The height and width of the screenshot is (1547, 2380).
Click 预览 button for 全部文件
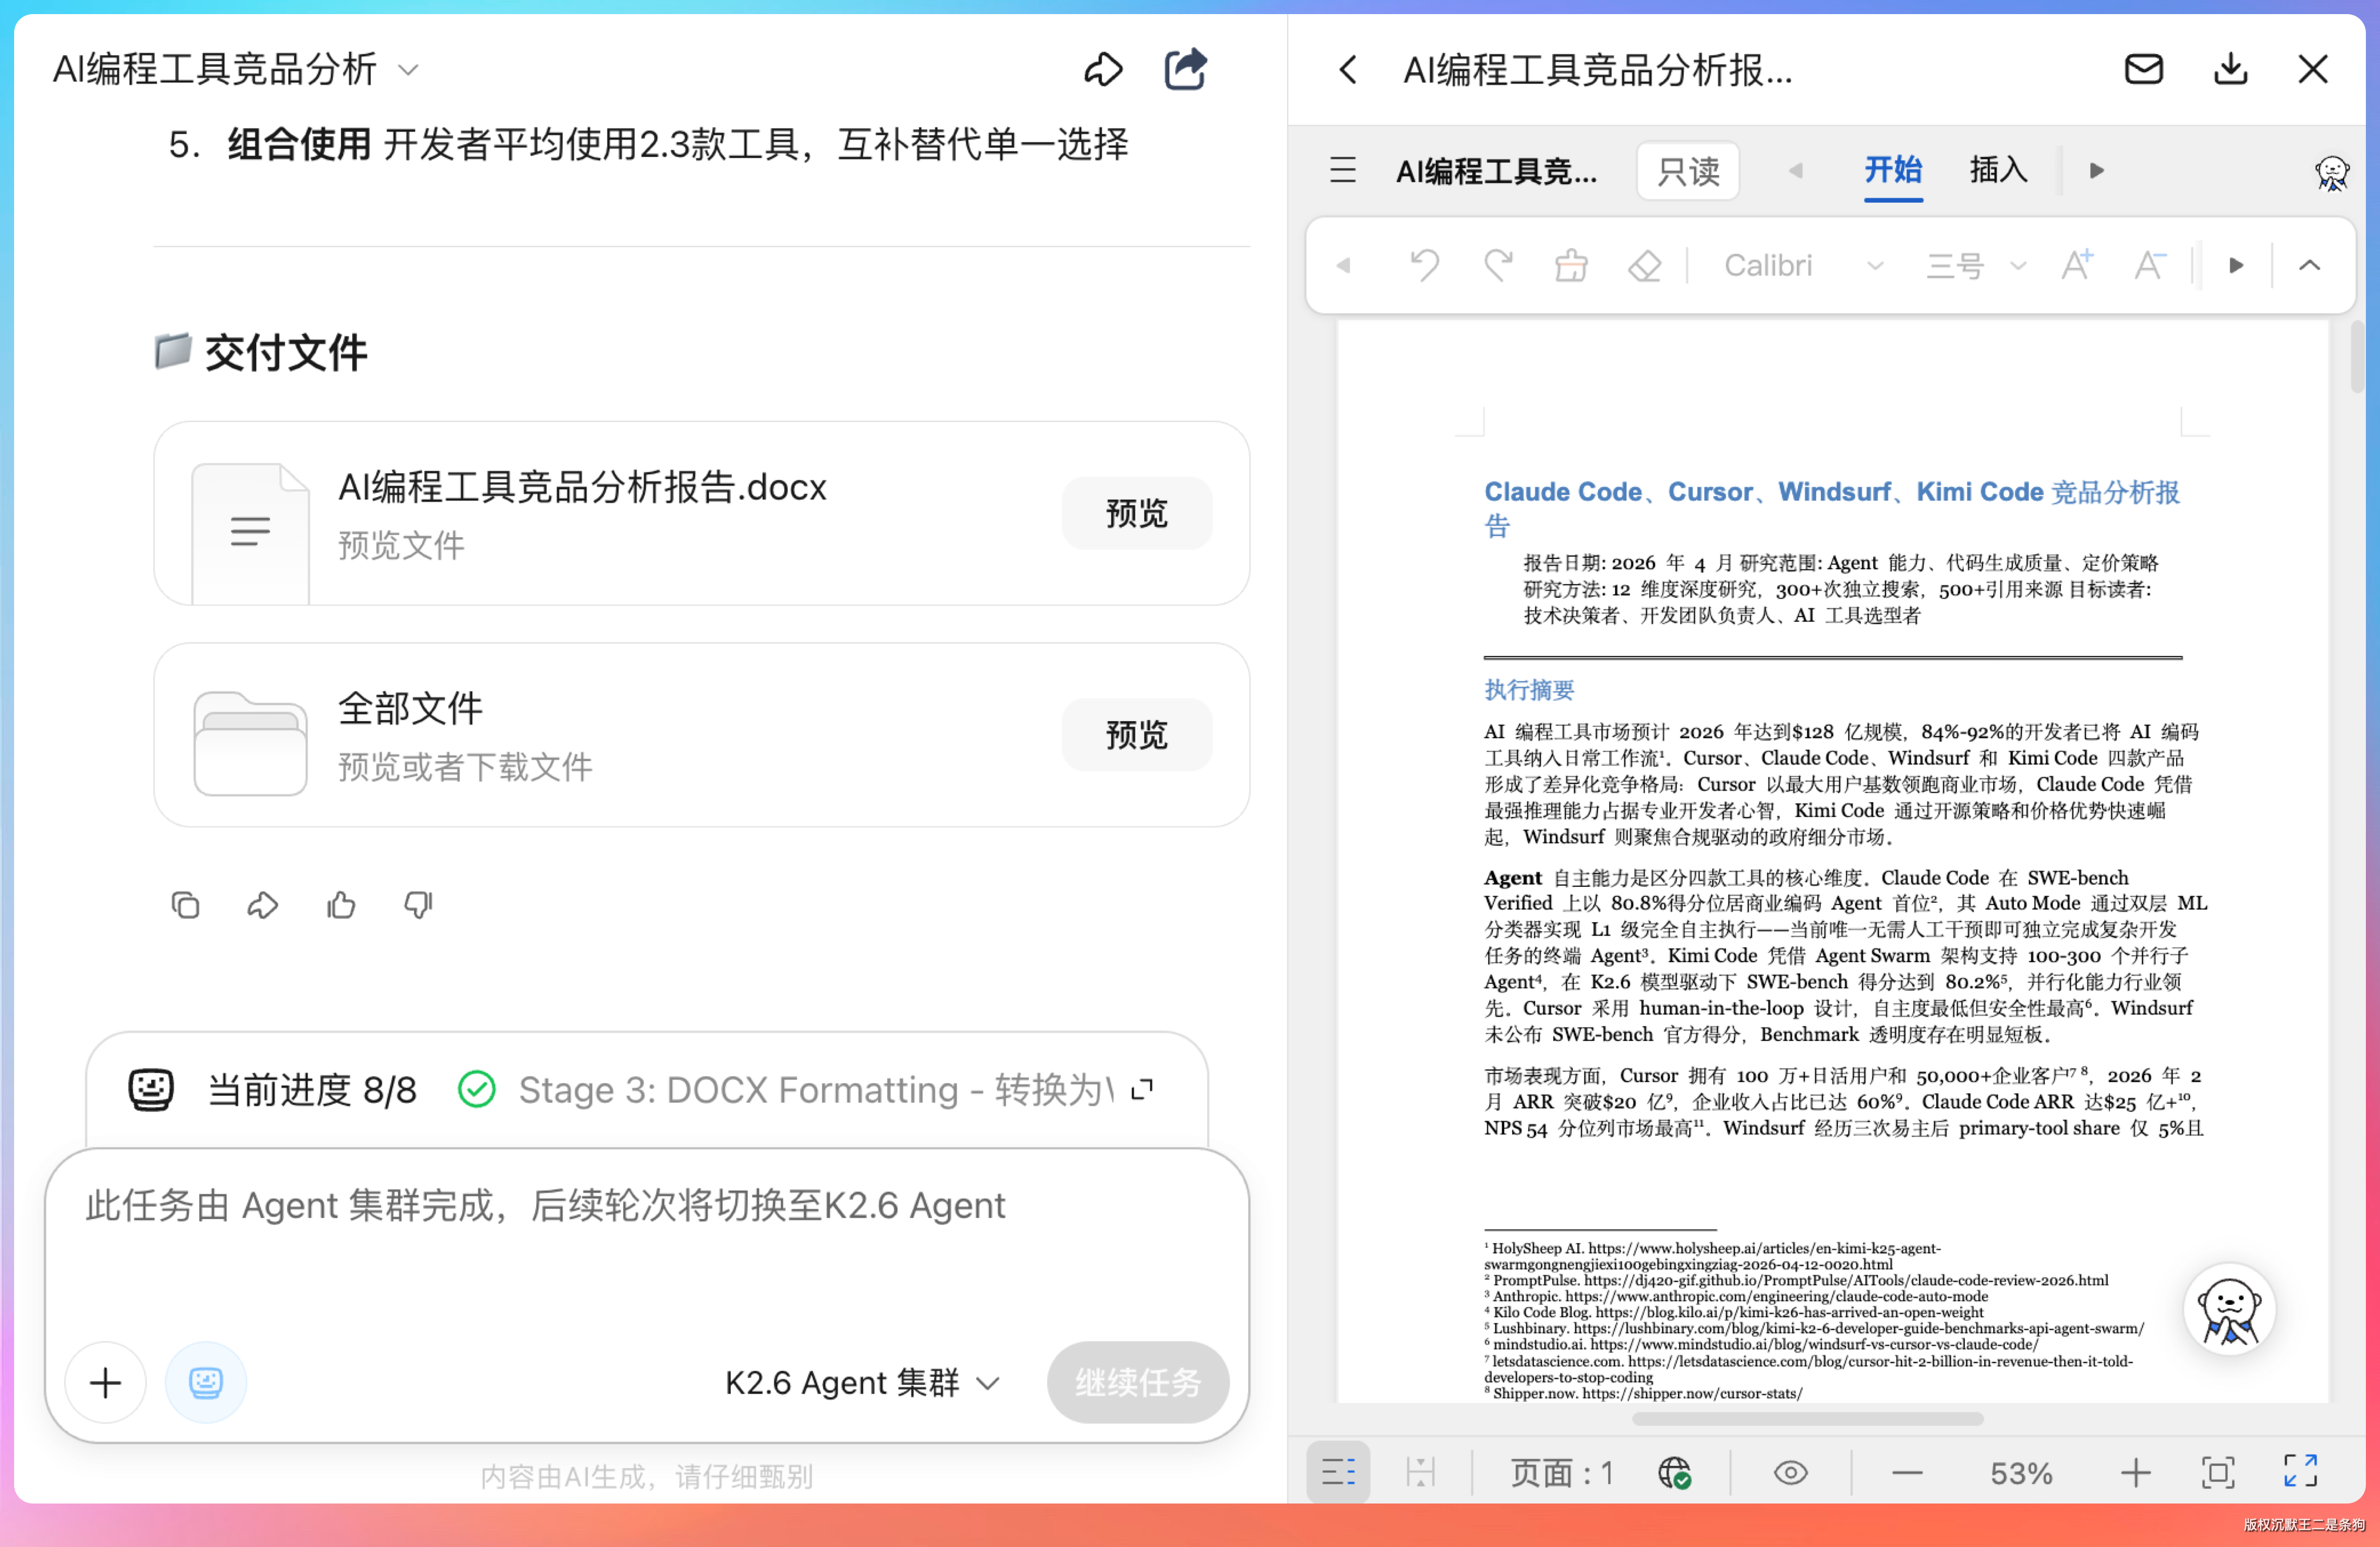tap(1136, 735)
